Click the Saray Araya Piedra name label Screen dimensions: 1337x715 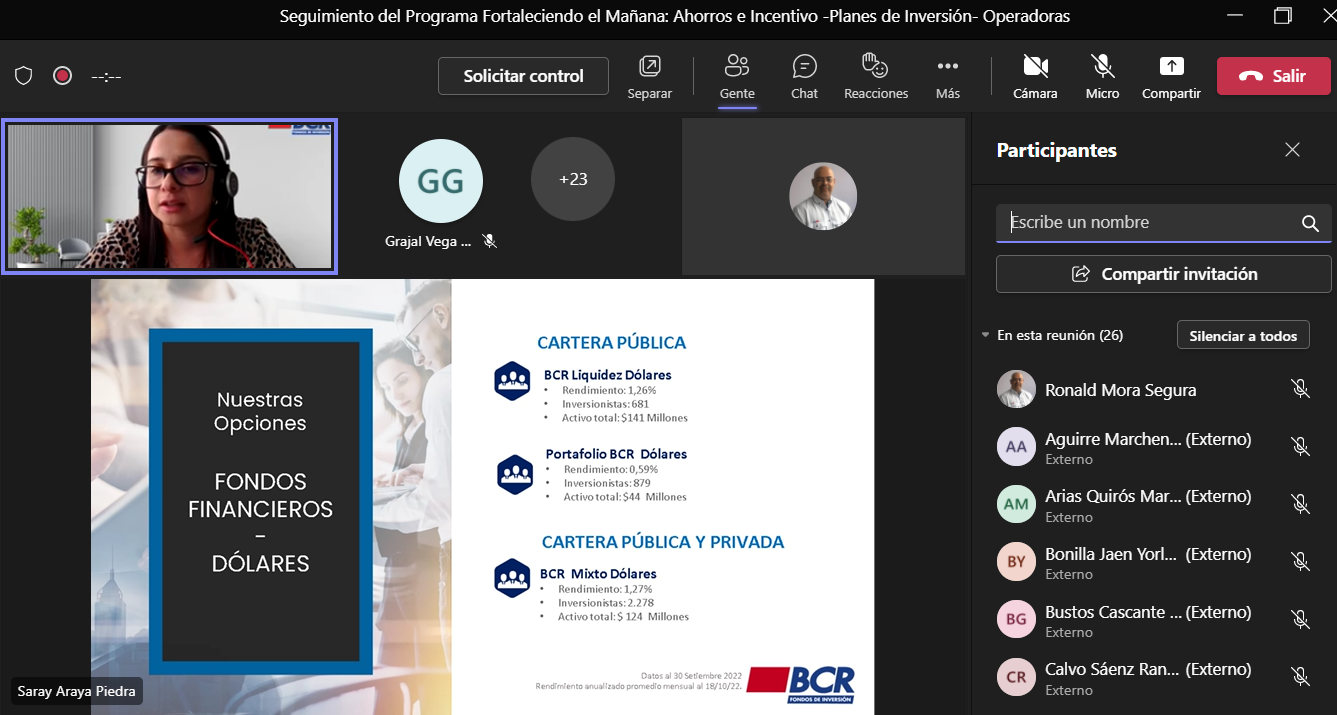[76, 691]
